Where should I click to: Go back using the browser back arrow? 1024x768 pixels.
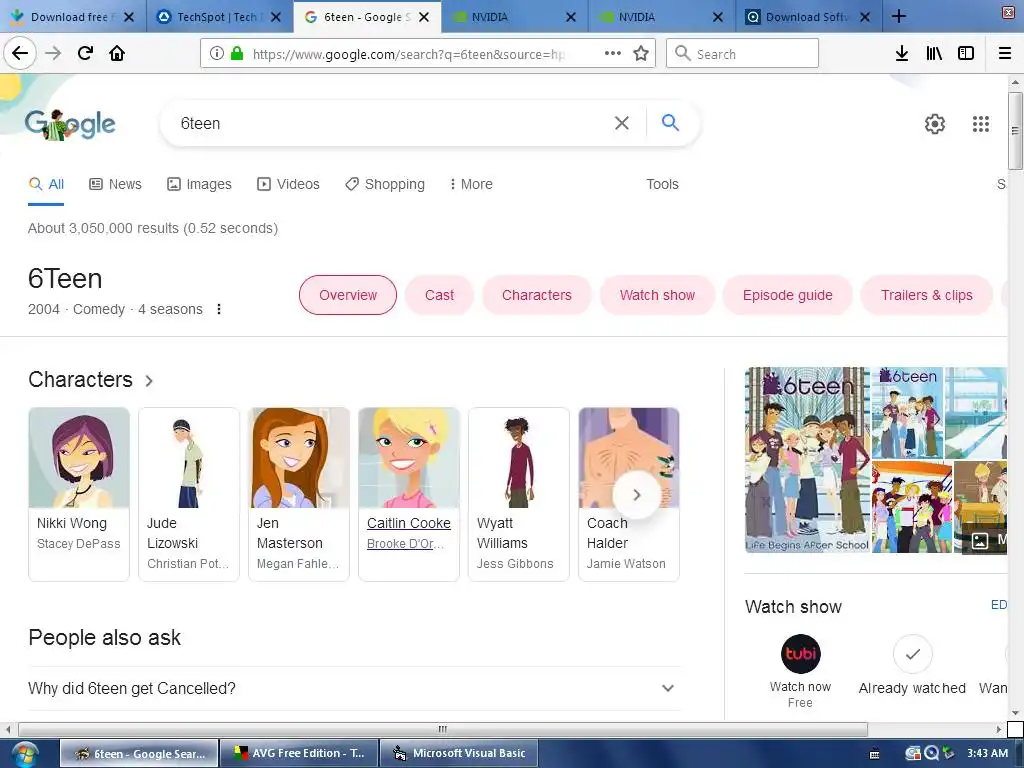point(20,53)
